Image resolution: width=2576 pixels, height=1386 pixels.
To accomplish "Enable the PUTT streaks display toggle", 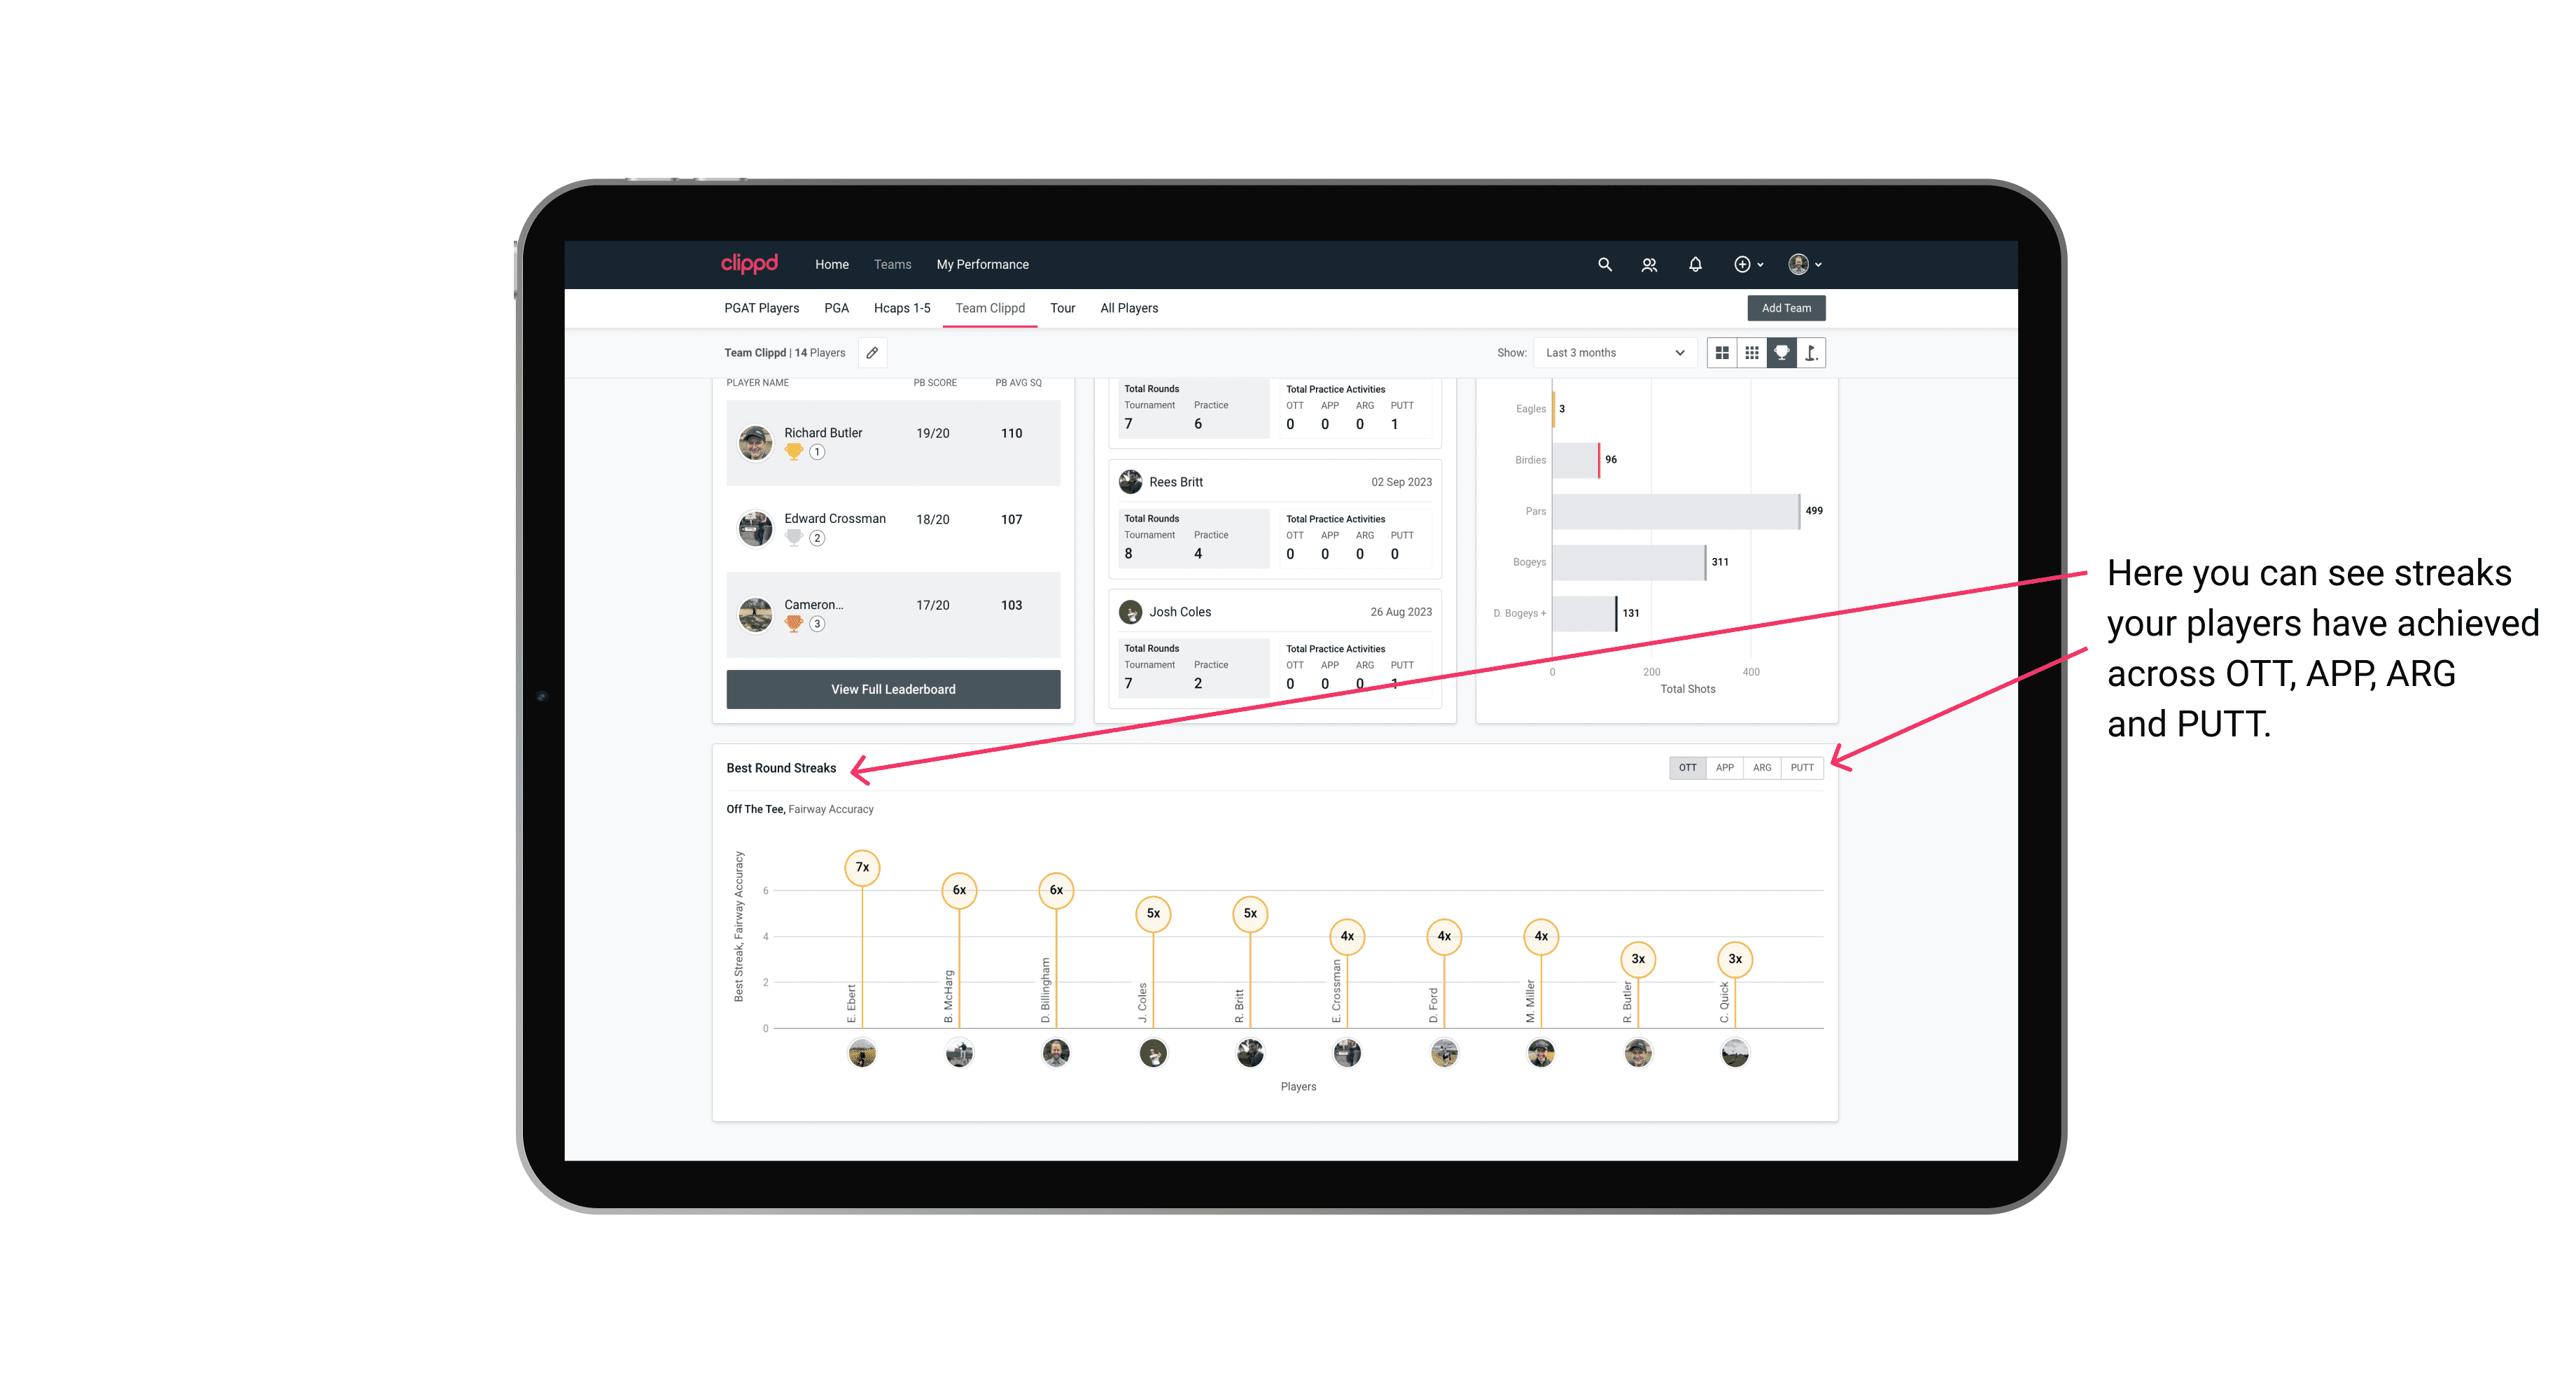I will (1803, 768).
